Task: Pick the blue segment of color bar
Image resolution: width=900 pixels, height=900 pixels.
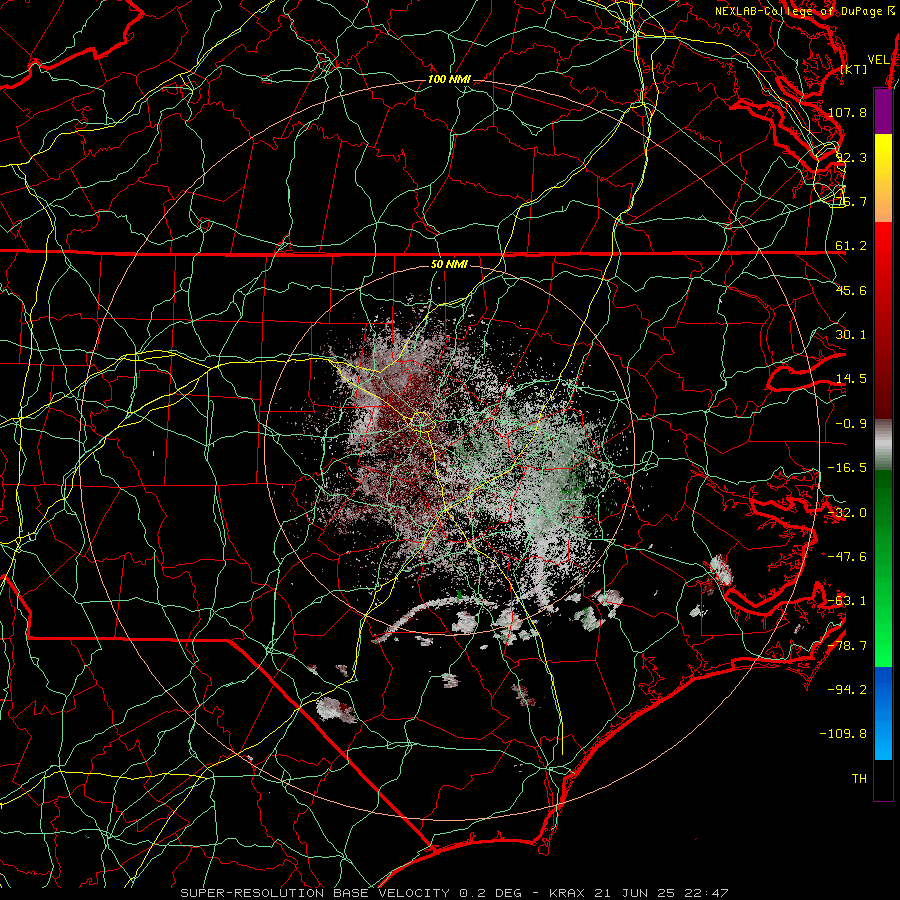Action: (x=883, y=713)
